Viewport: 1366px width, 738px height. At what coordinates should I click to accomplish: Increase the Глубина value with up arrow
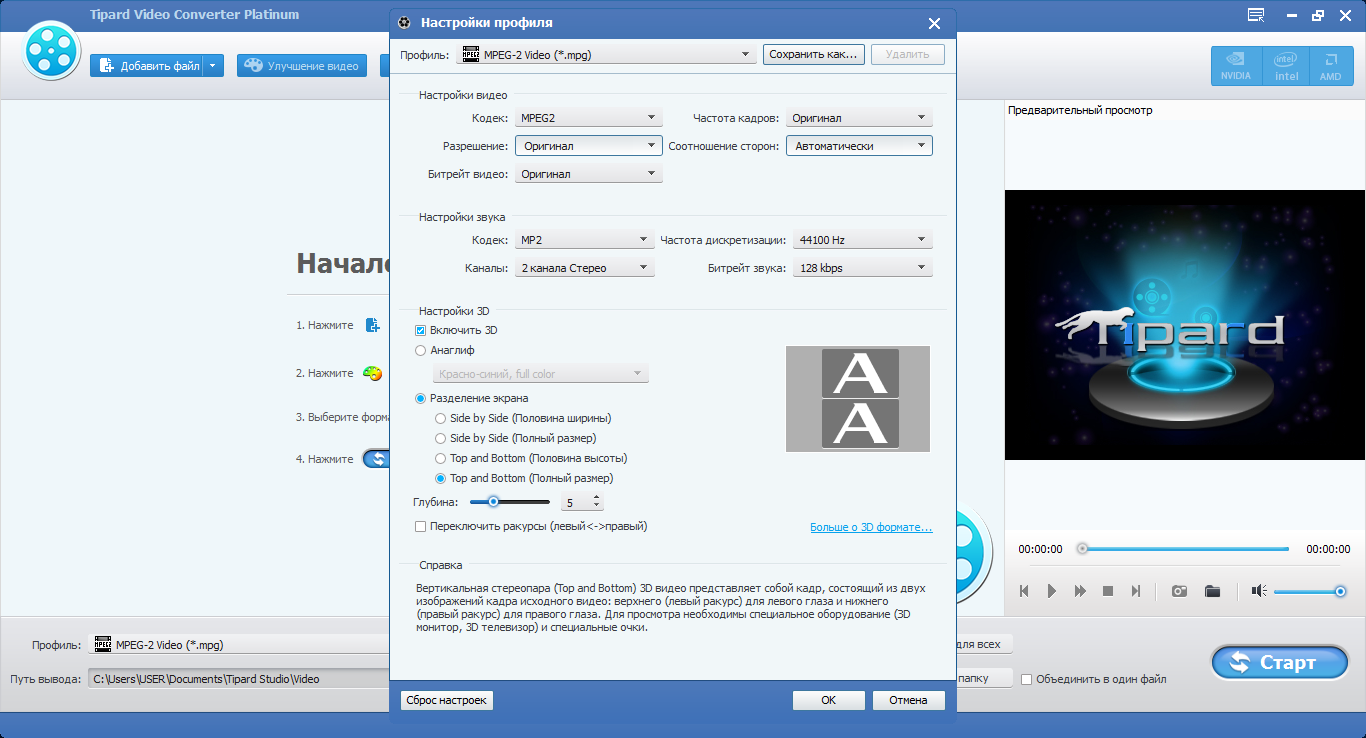597,497
